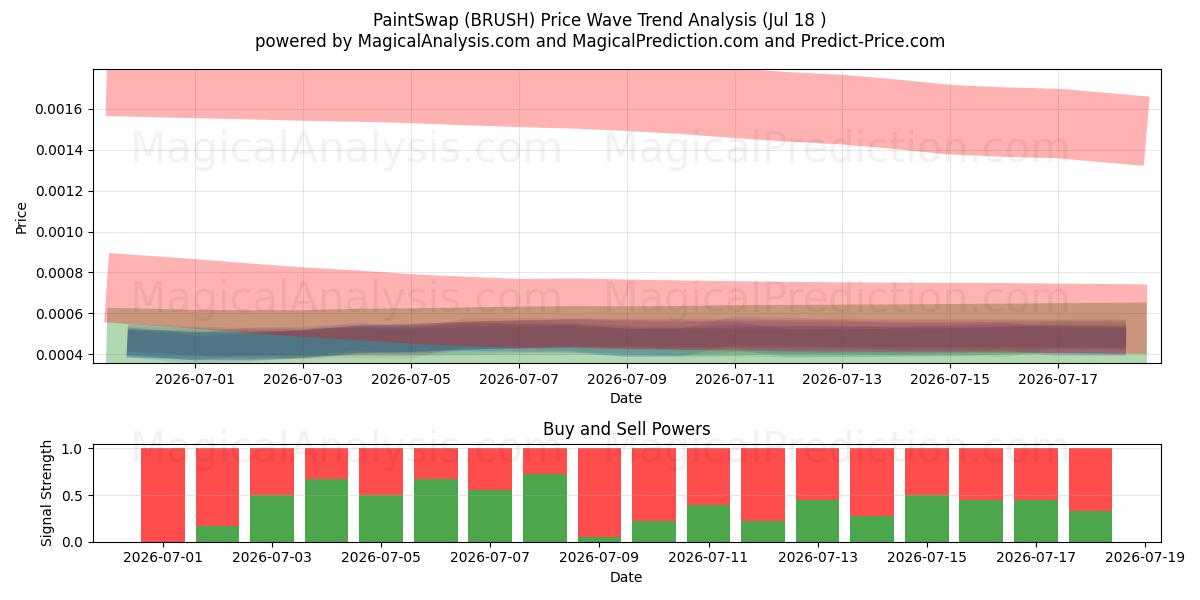Click the "Date" label under the Buy and Sell chart
This screenshot has height=600, width=1200.
click(x=626, y=577)
